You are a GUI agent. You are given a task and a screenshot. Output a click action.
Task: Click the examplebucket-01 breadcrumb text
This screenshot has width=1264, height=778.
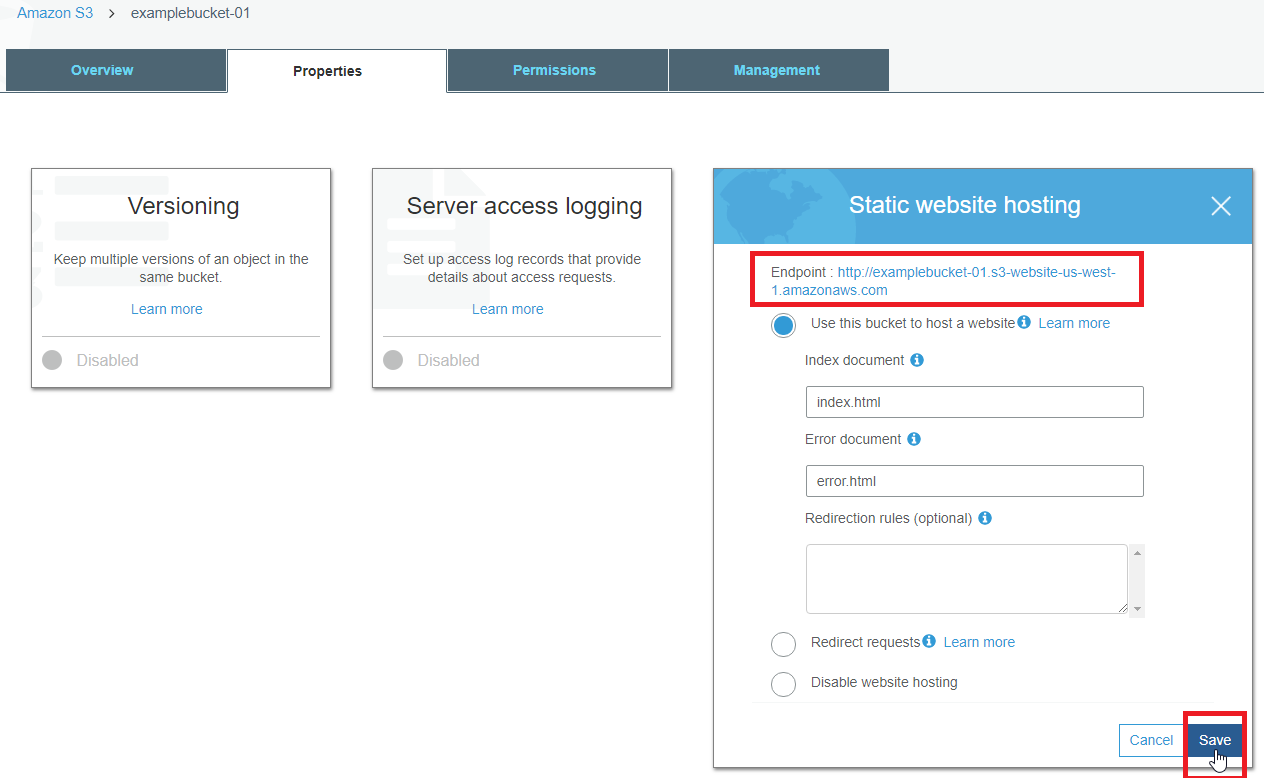click(190, 13)
